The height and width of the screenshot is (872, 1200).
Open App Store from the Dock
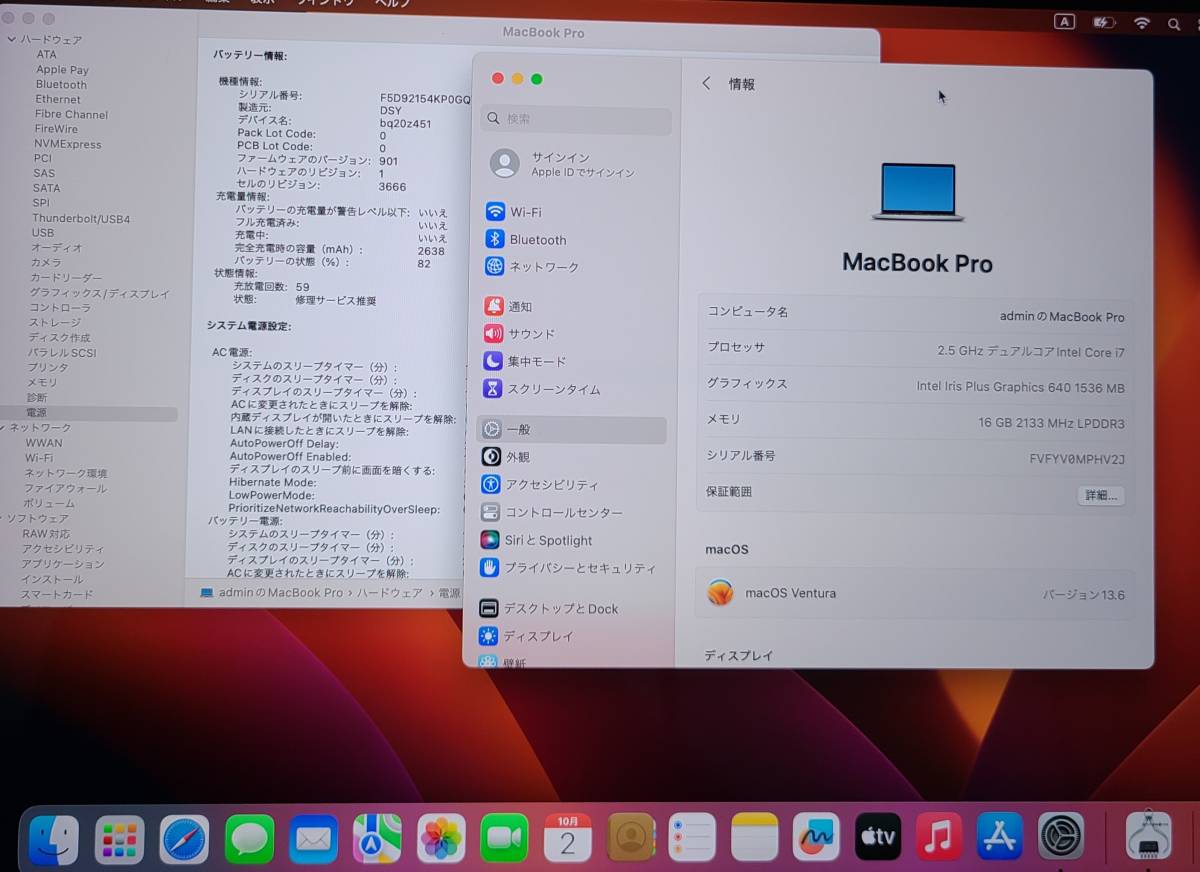coord(1000,837)
